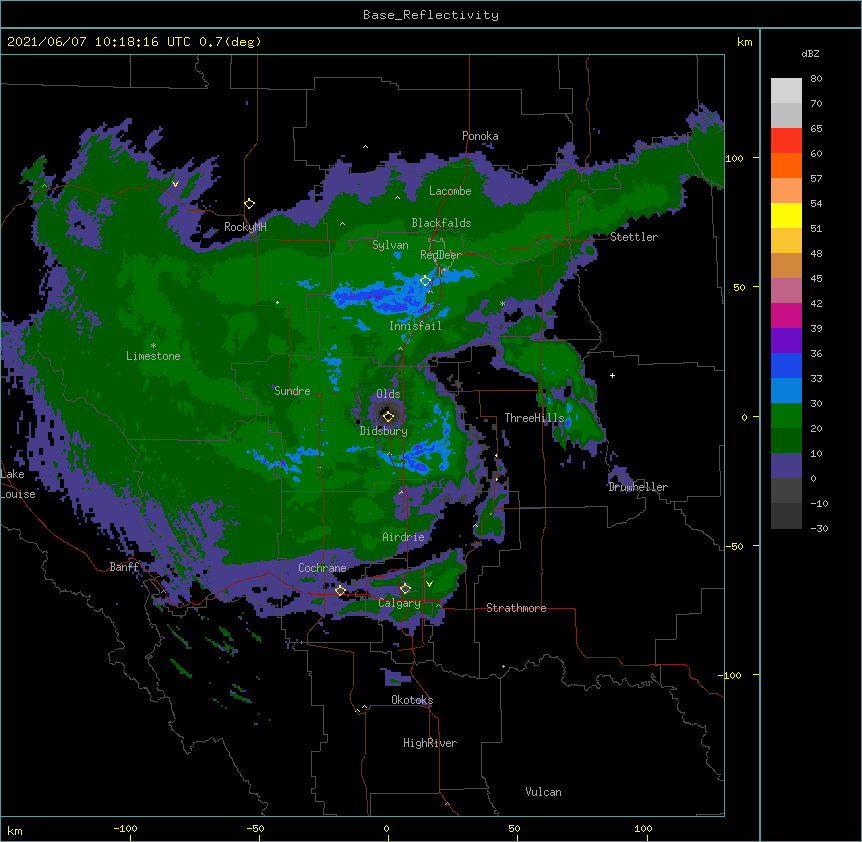
Task: Click the -100 tick on the bottom axis
Action: [x=125, y=828]
